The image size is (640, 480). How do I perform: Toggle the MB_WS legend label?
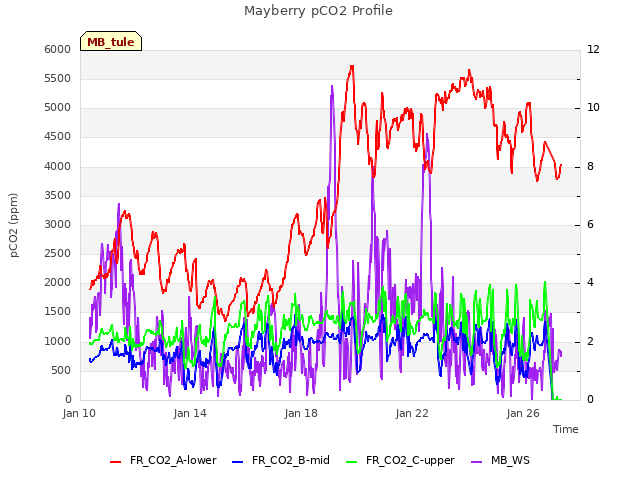pos(510,460)
